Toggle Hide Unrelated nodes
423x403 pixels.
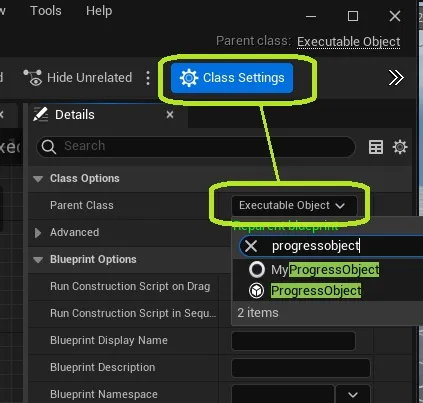[x=78, y=78]
